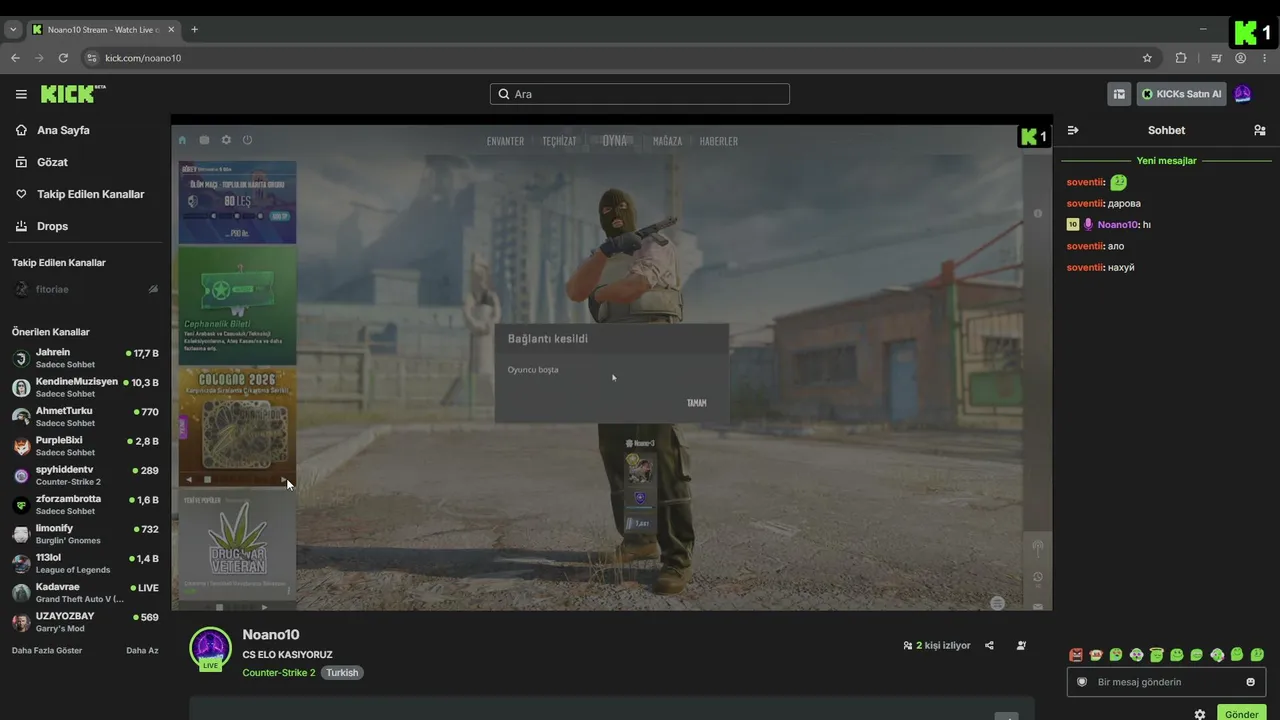Click the CS2 home icon in stream

[182, 140]
